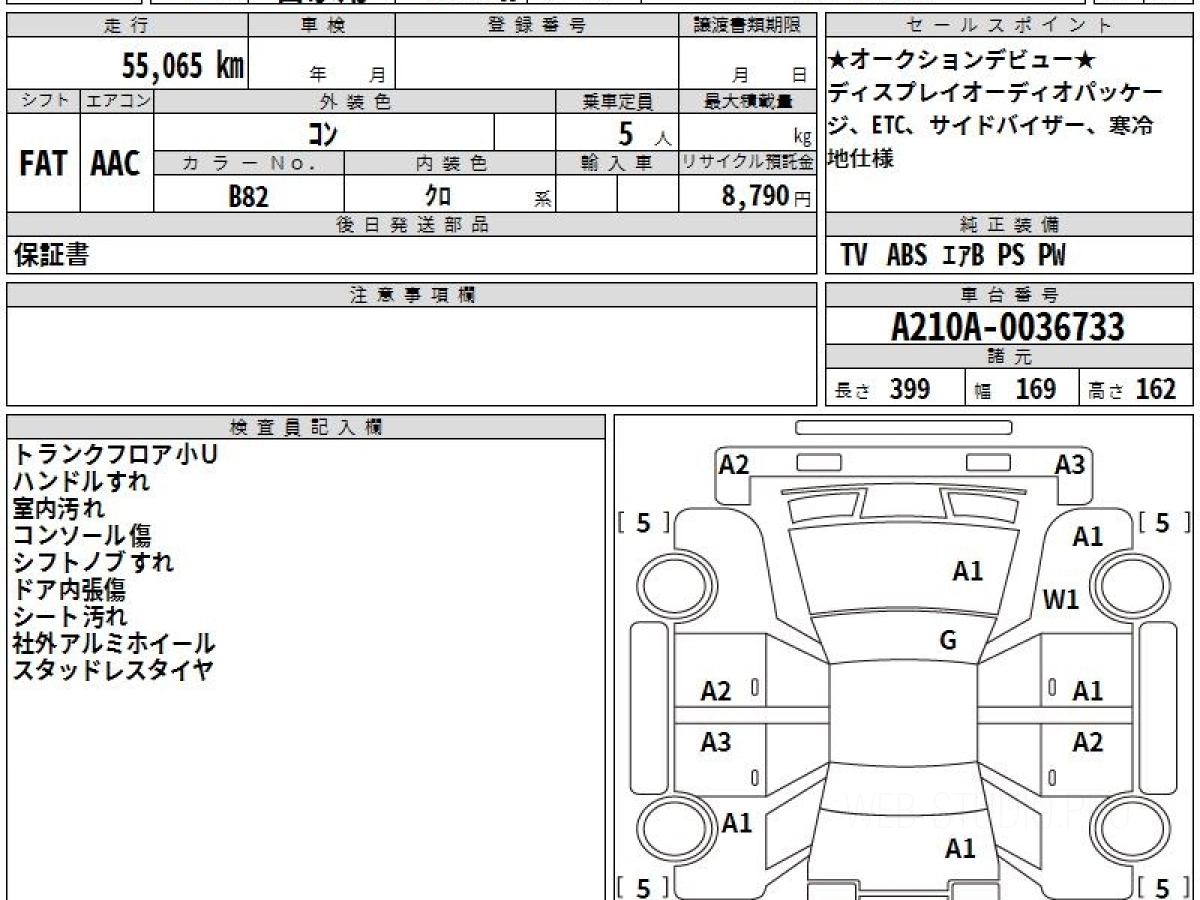This screenshot has width=1200, height=900.
Task: Select PS in the equipment list
Action: tap(1011, 255)
